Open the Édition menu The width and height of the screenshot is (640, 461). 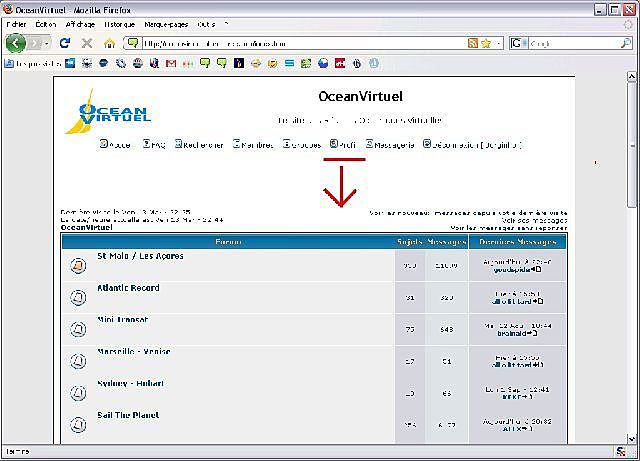tap(45, 24)
